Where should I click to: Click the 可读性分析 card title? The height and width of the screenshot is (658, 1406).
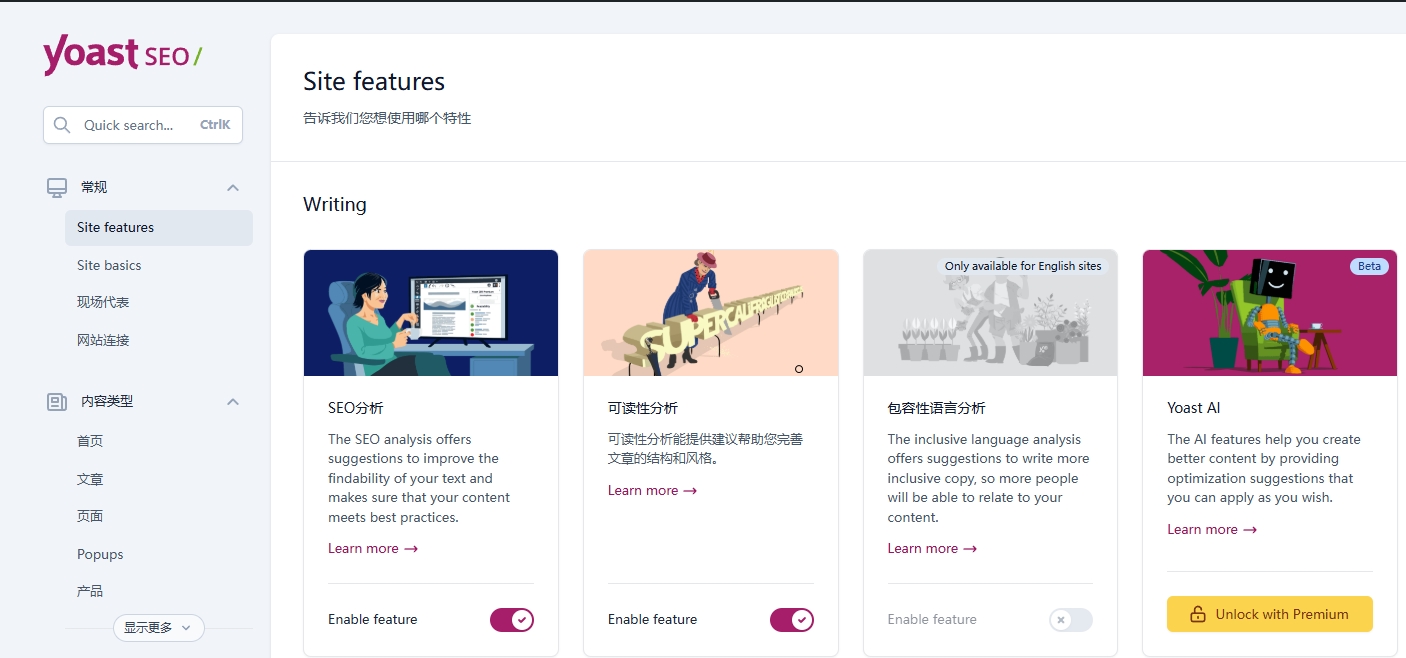click(643, 408)
